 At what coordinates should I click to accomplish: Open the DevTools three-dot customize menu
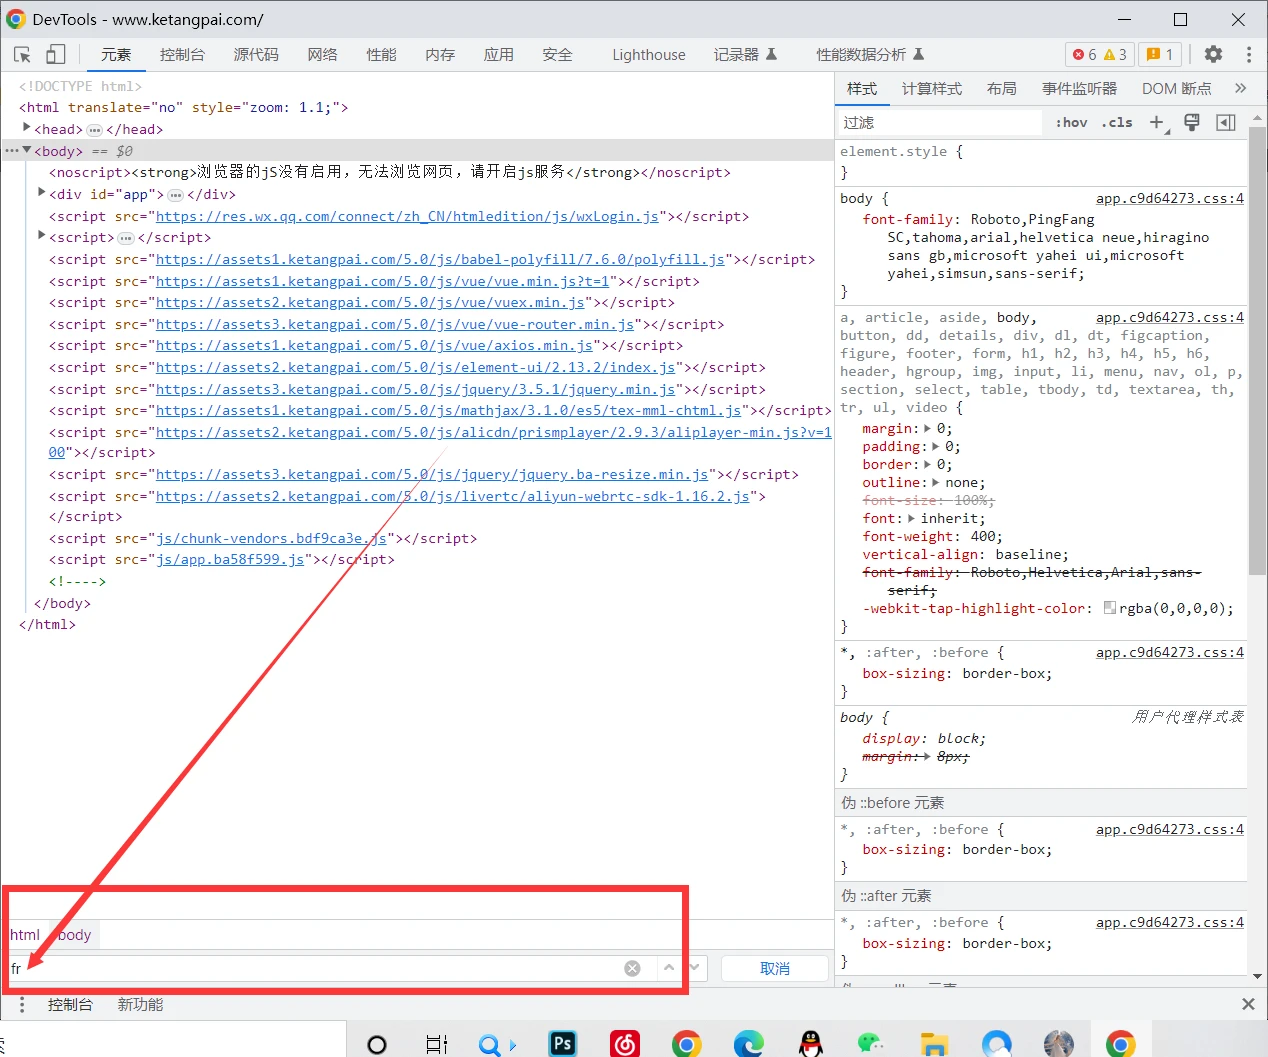click(1249, 55)
